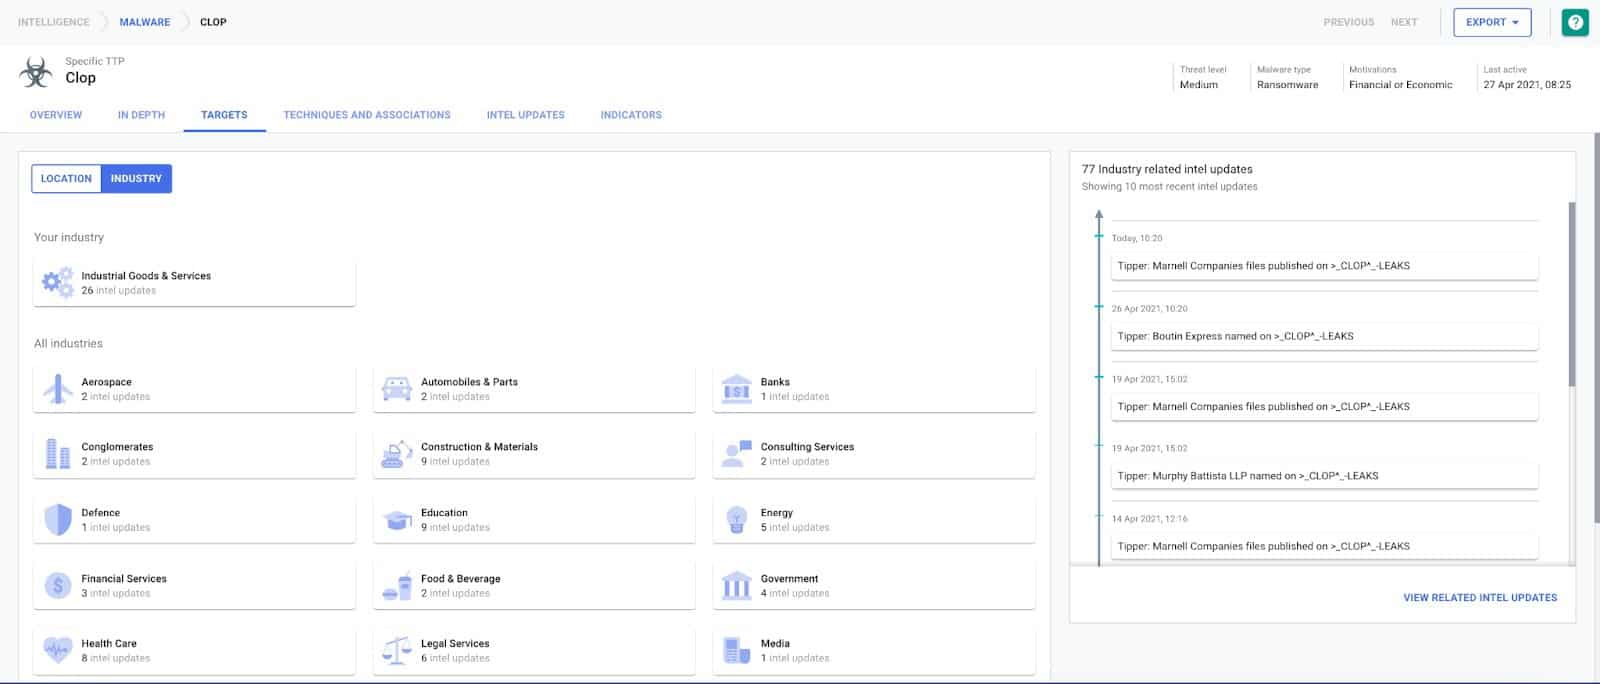Click the Defence shield icon
Screen dimensions: 1600x684
[x=58, y=520]
